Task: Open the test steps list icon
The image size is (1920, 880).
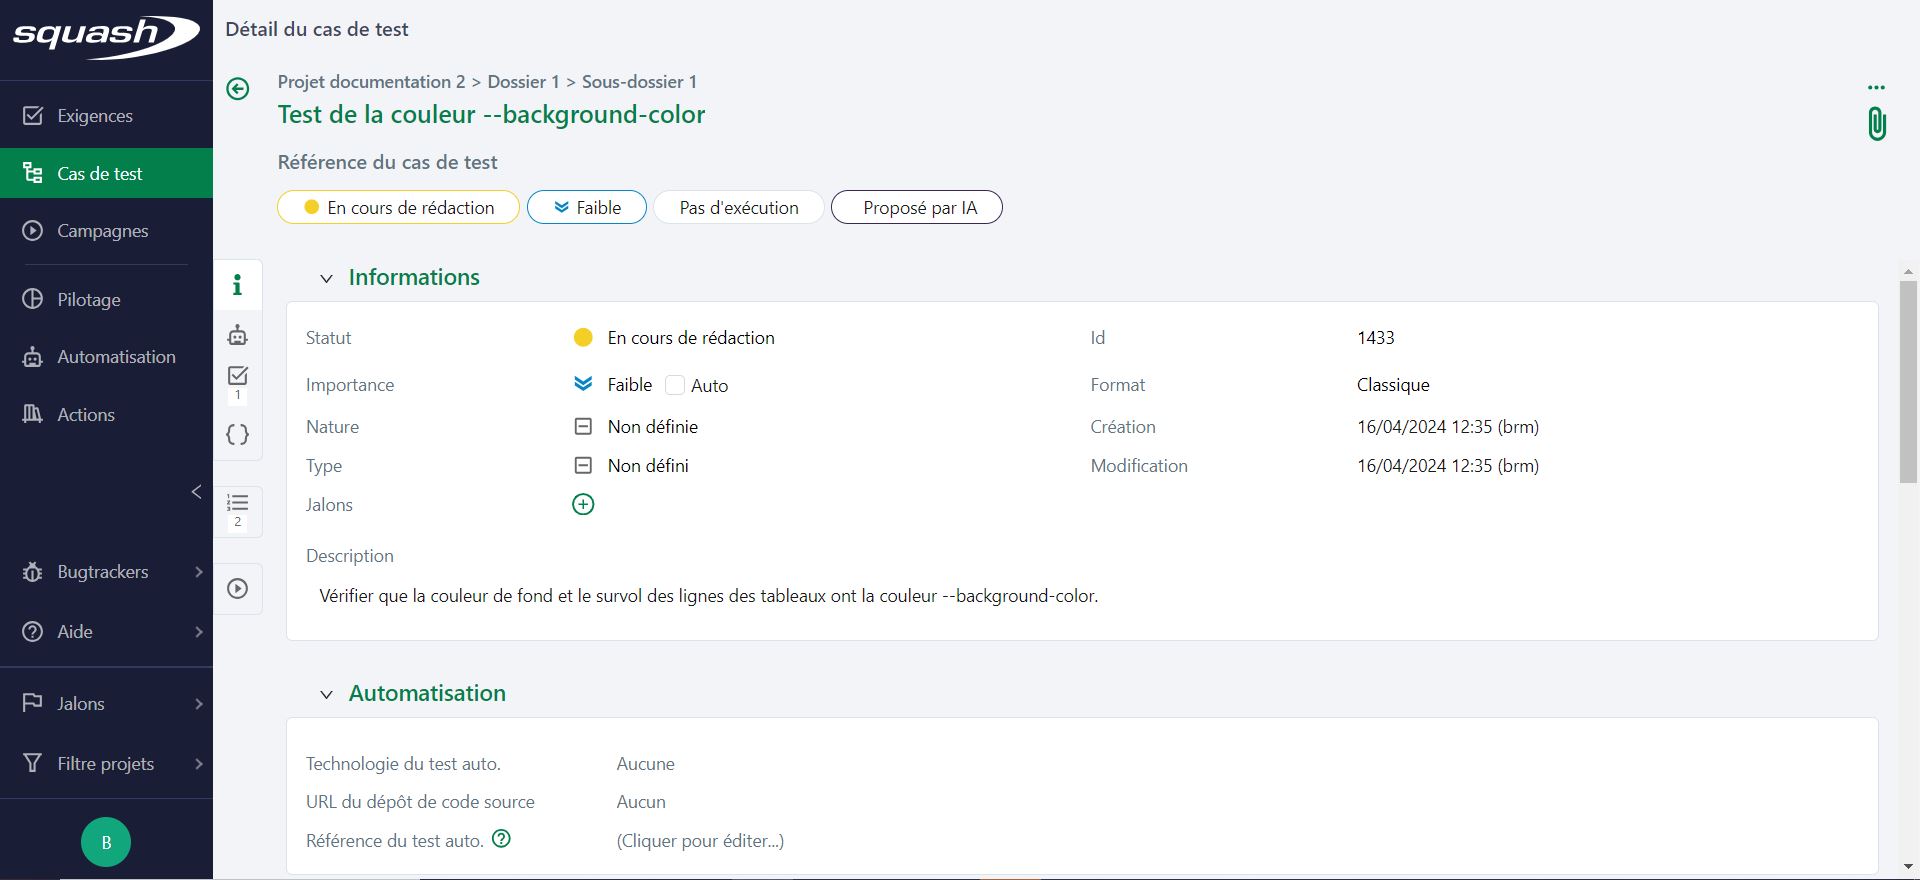Action: (x=238, y=503)
